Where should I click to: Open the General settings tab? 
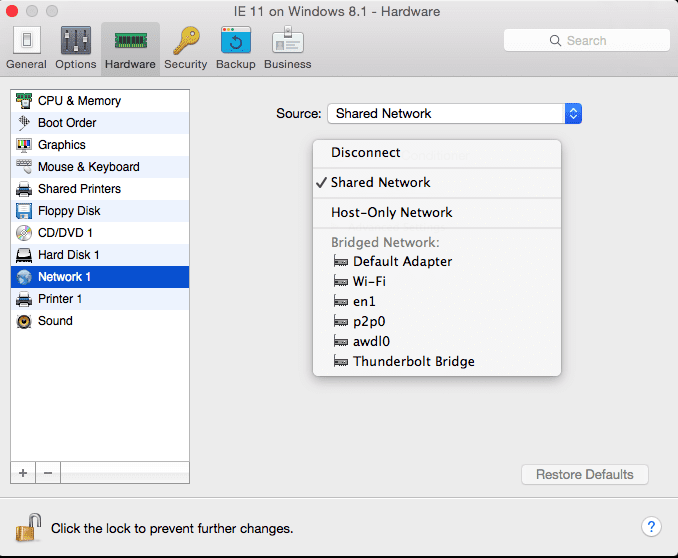[26, 48]
